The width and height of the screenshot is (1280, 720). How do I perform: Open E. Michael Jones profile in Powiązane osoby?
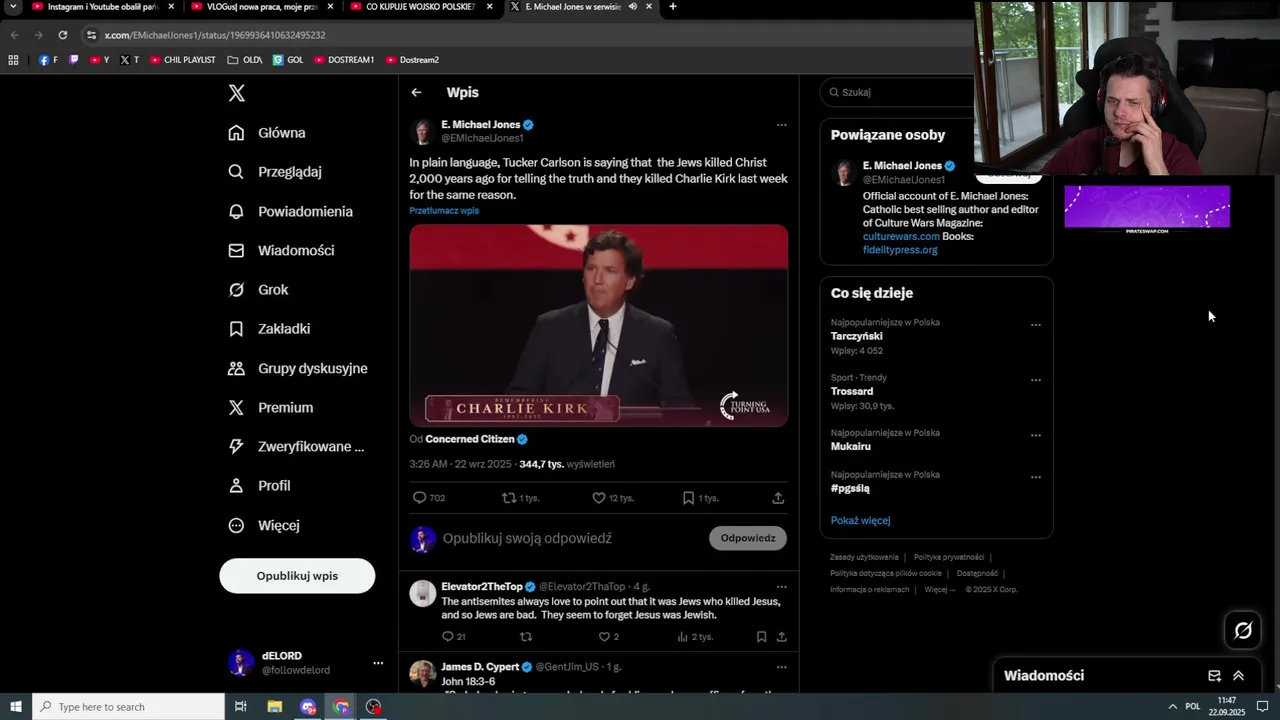[x=902, y=166]
